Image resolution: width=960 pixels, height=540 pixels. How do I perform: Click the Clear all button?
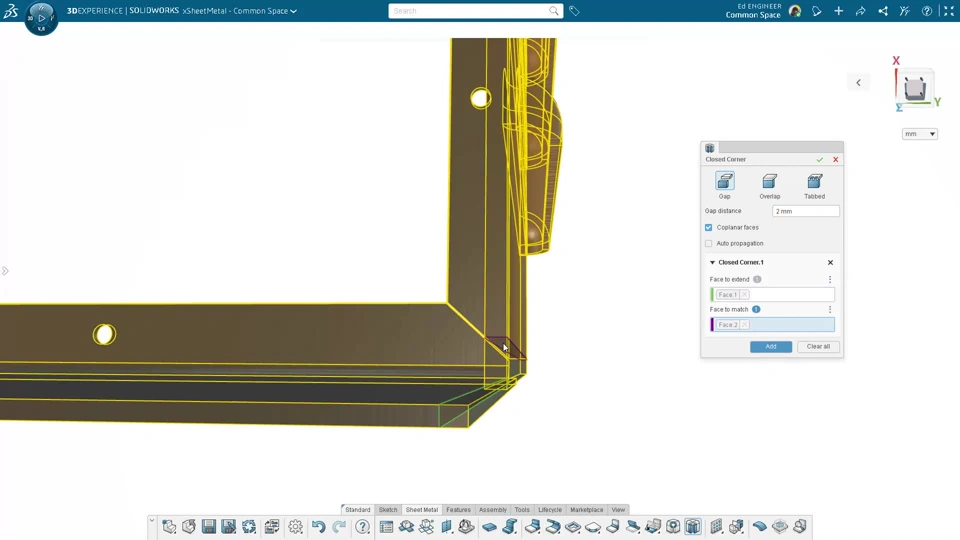pos(818,347)
